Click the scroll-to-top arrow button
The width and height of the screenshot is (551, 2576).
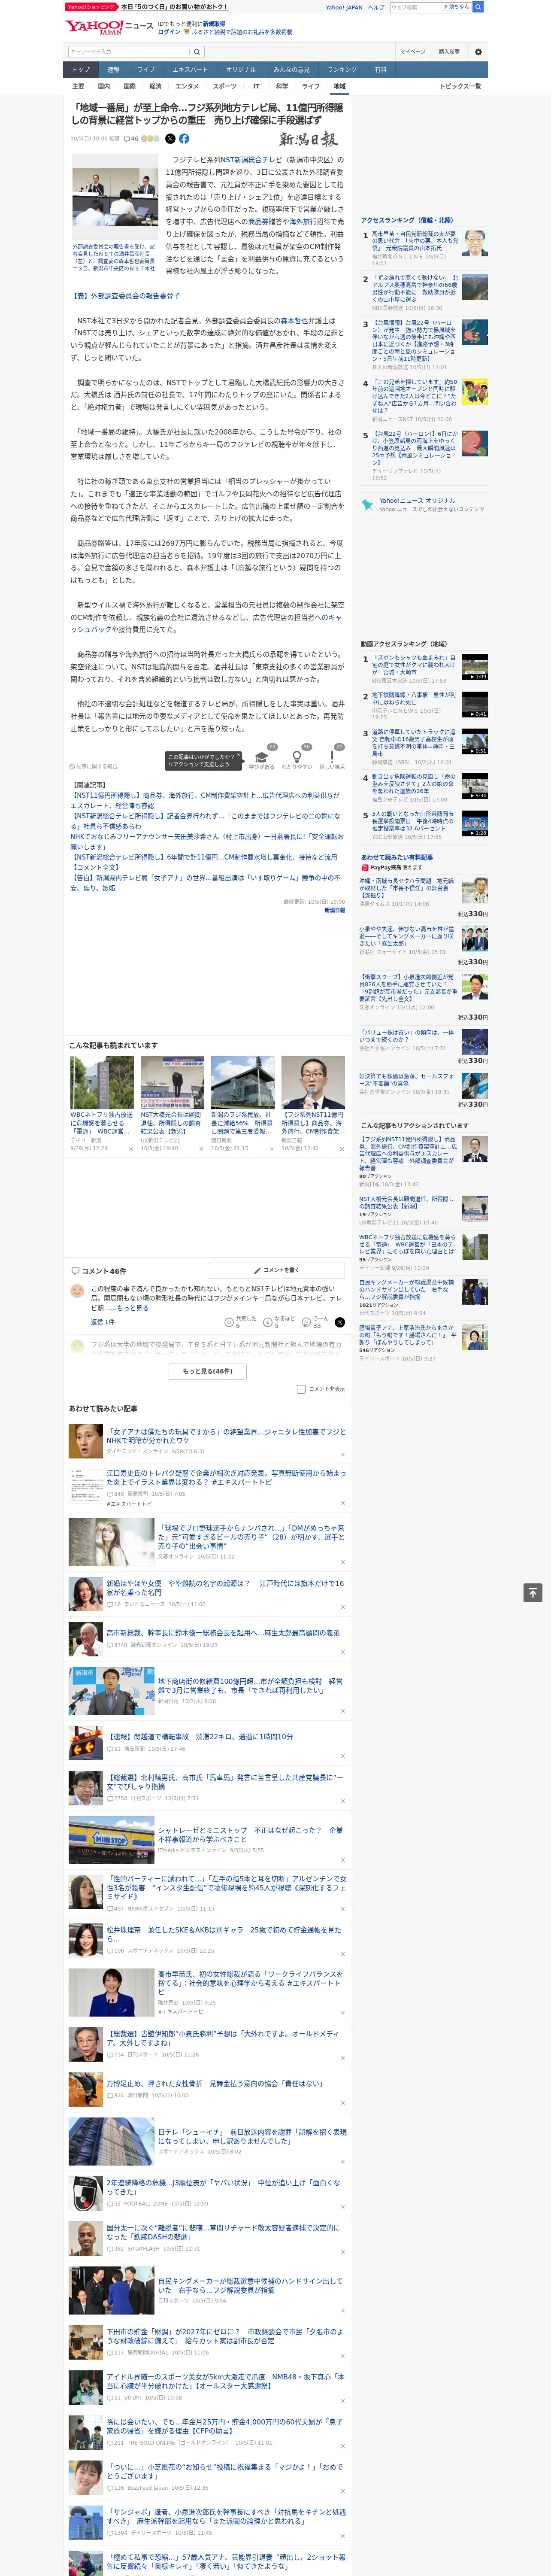point(533,1592)
